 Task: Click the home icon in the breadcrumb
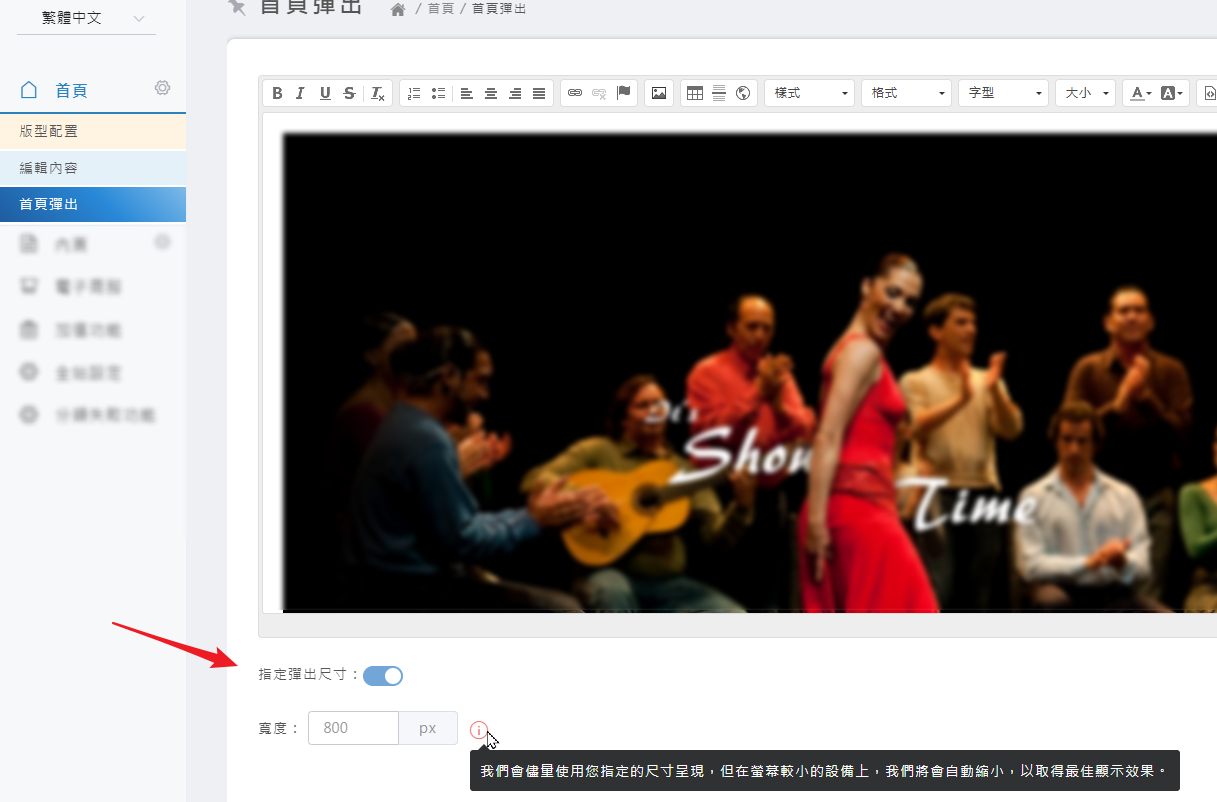[x=398, y=10]
